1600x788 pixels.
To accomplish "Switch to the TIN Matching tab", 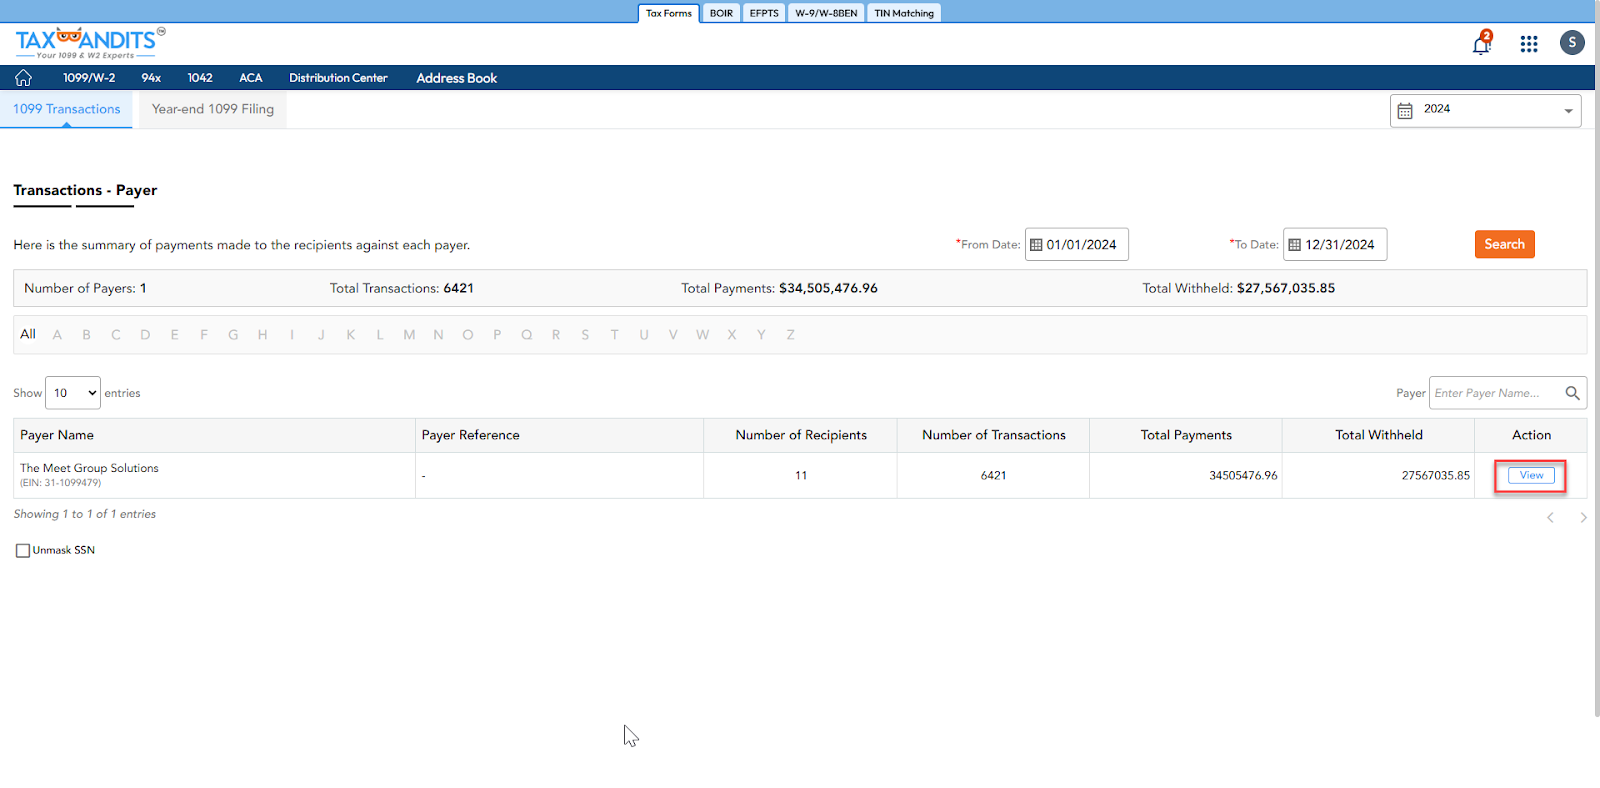I will pyautogui.click(x=904, y=13).
